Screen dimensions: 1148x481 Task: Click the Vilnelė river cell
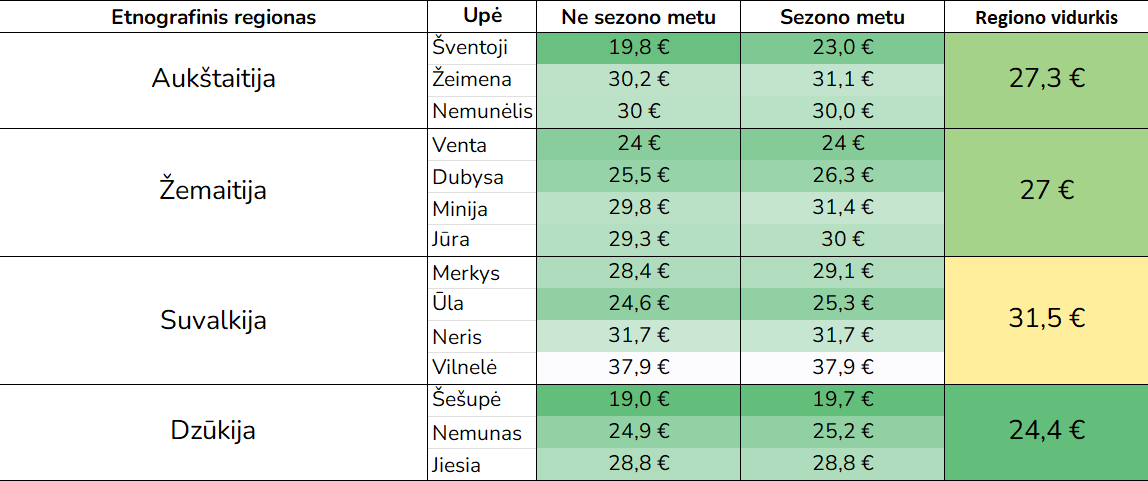pos(482,366)
